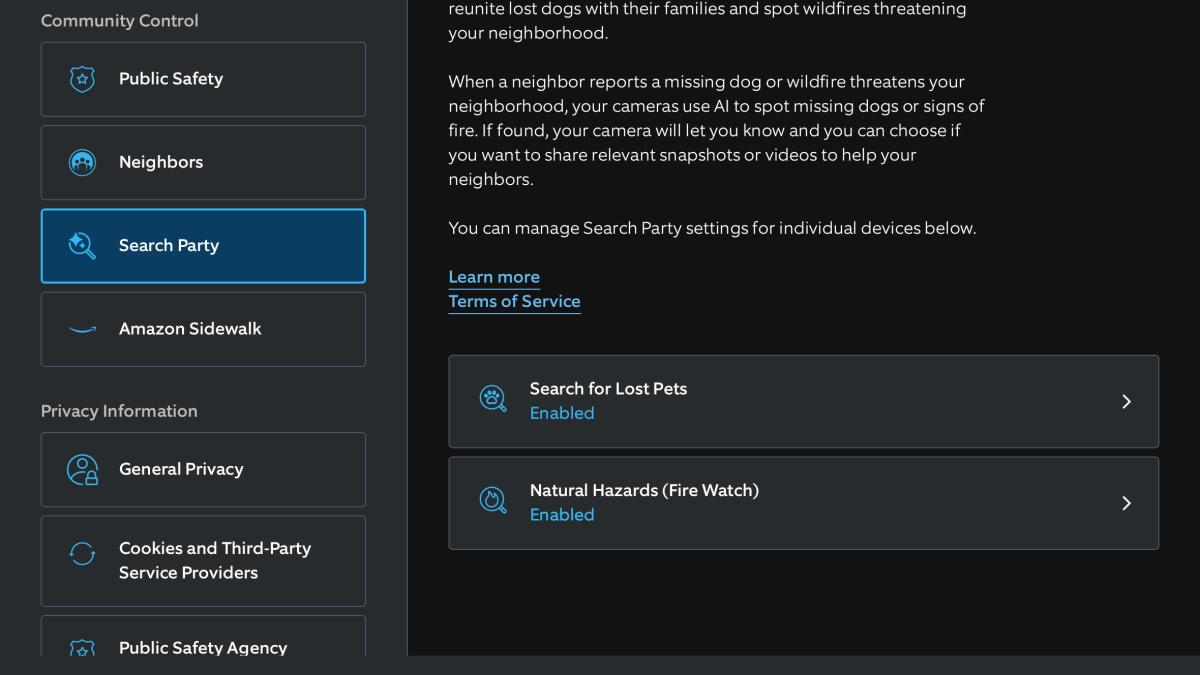Screen dimensions: 1200x675
Task: Expand Search for Lost Pets chevron arrow
Action: pos(1126,401)
